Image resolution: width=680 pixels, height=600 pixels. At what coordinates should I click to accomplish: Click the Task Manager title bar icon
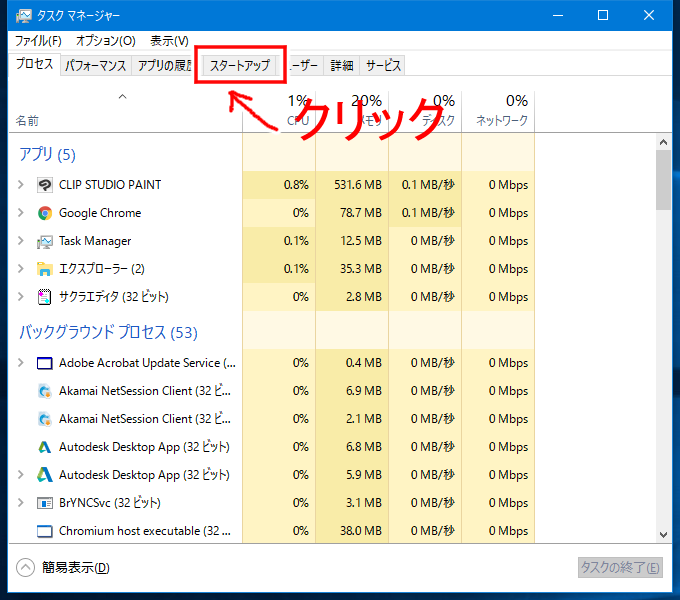23,16
